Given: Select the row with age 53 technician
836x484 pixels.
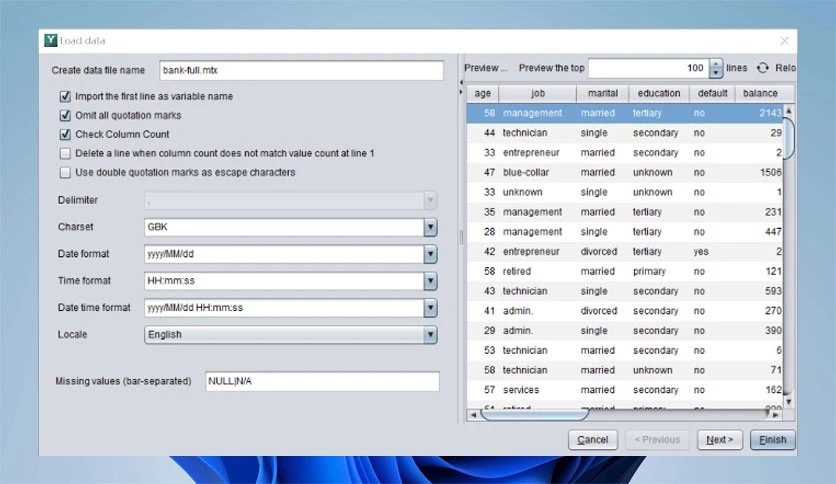Looking at the screenshot, I should (625, 350).
